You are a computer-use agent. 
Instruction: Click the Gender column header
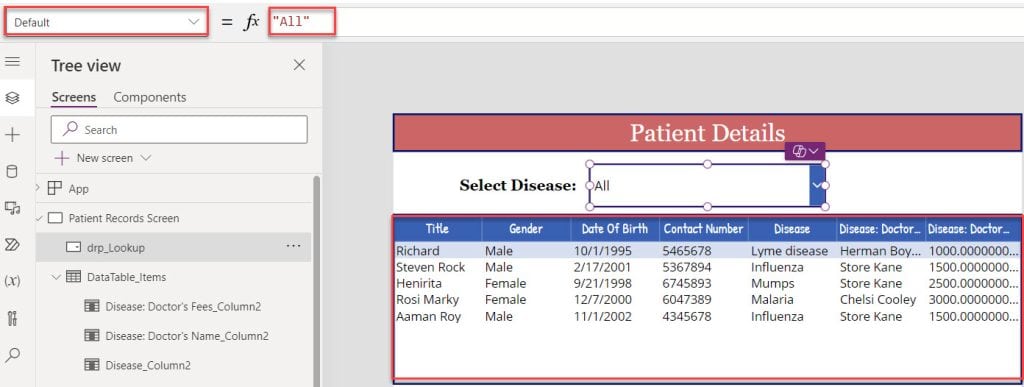(526, 229)
